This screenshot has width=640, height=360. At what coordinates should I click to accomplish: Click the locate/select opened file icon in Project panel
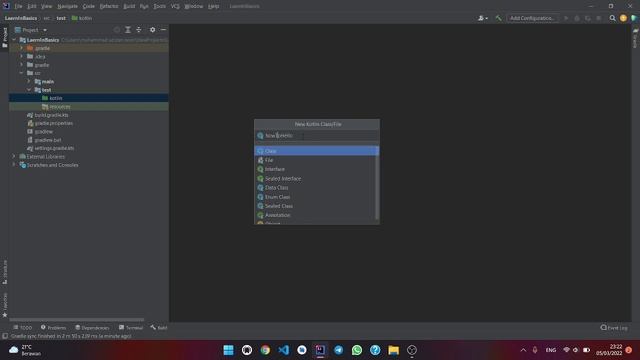click(117, 30)
